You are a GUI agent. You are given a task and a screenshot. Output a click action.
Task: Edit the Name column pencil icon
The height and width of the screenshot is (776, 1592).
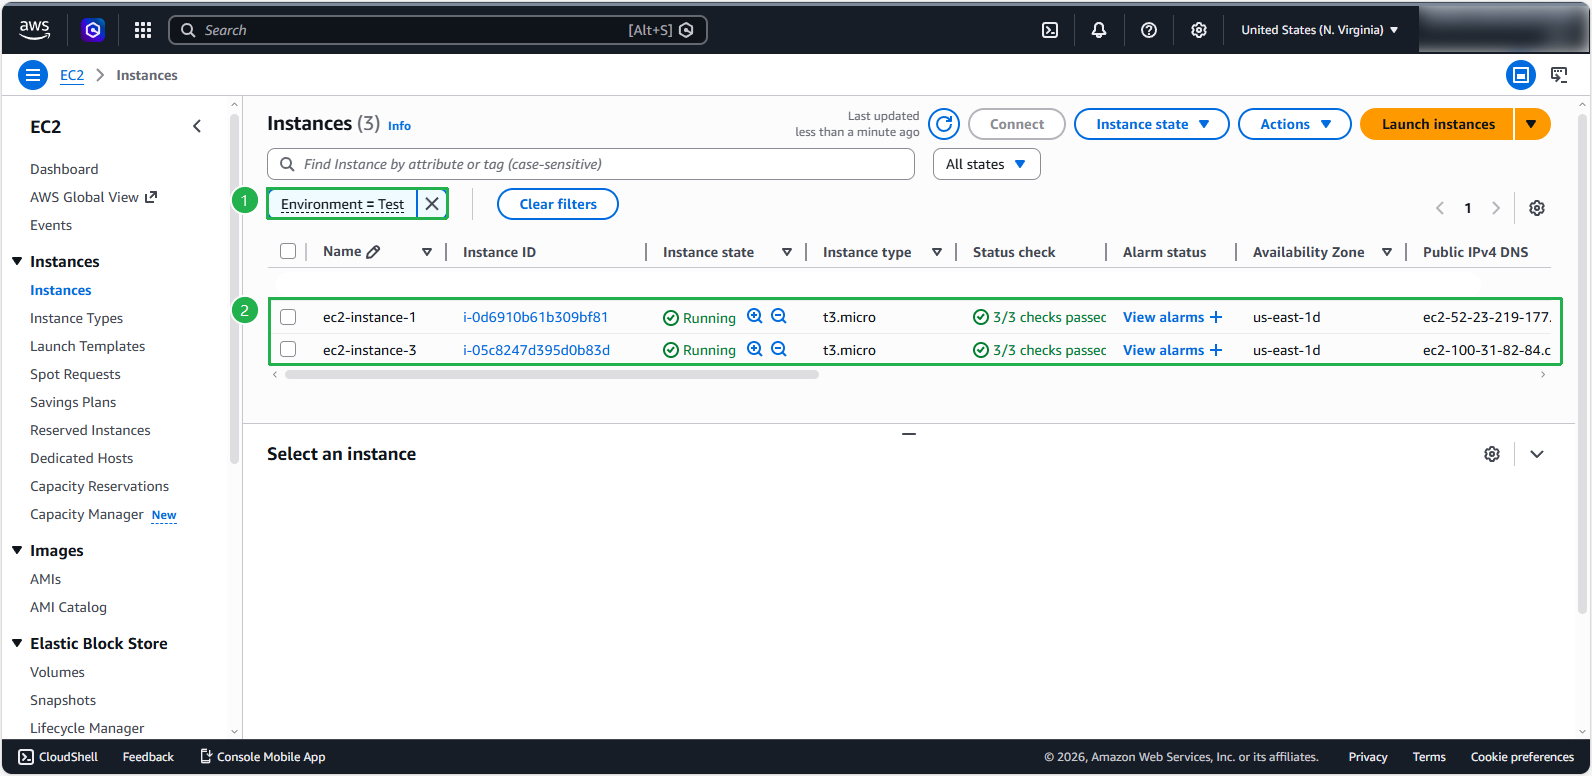pyautogui.click(x=374, y=252)
